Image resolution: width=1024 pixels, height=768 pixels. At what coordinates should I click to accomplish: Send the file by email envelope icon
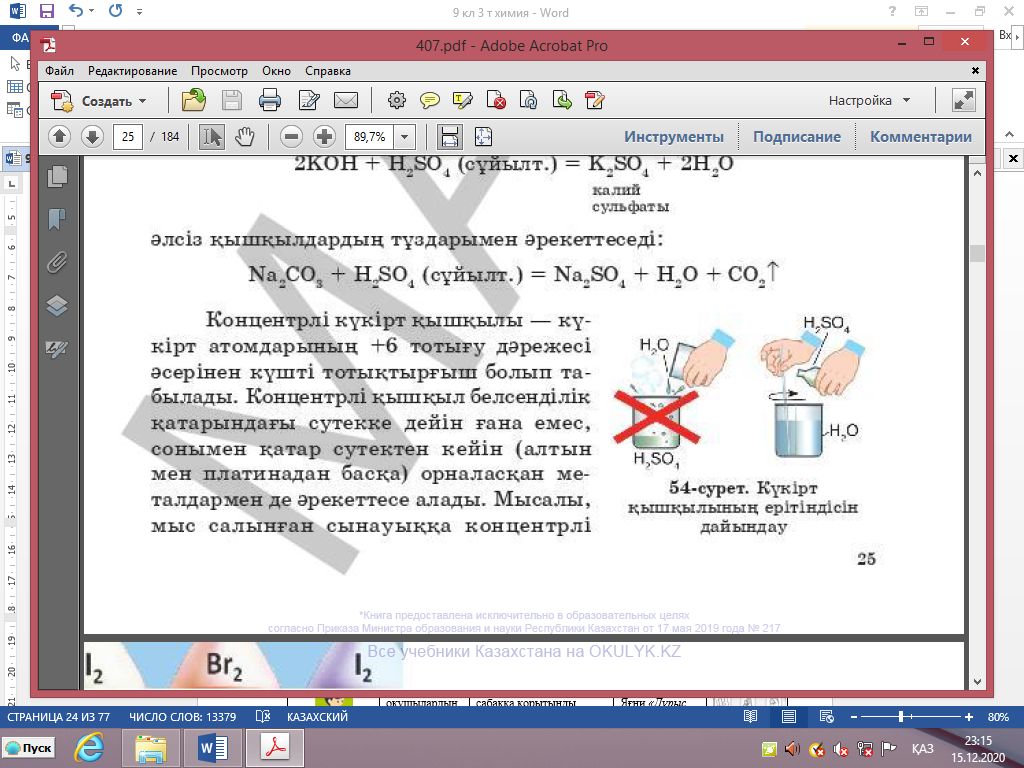tap(345, 101)
